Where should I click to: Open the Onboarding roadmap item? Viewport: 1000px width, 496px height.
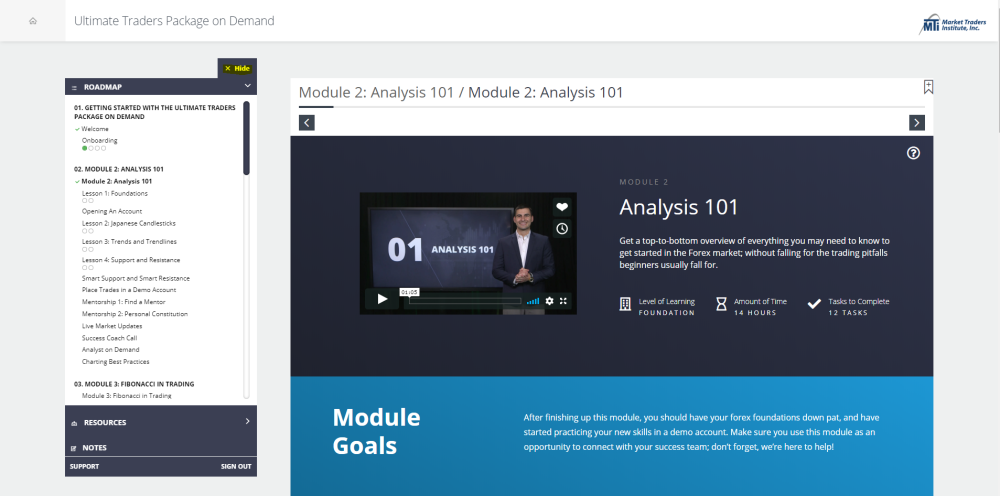[x=99, y=140]
